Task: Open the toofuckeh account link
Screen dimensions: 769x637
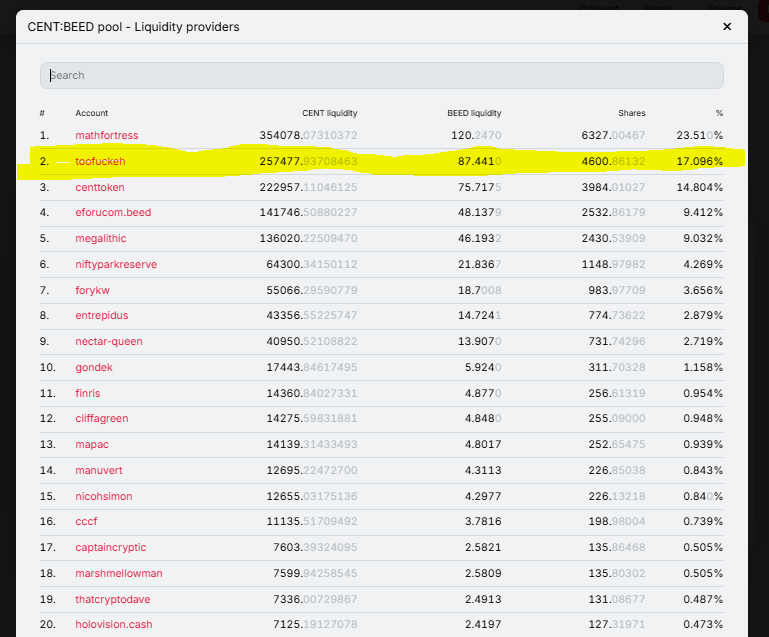Action: tap(100, 161)
